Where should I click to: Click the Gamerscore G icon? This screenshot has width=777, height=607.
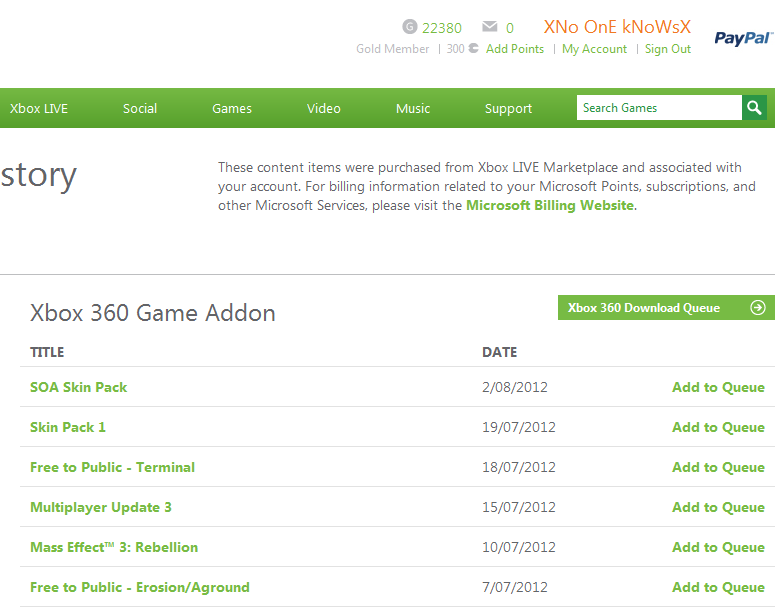pyautogui.click(x=410, y=26)
